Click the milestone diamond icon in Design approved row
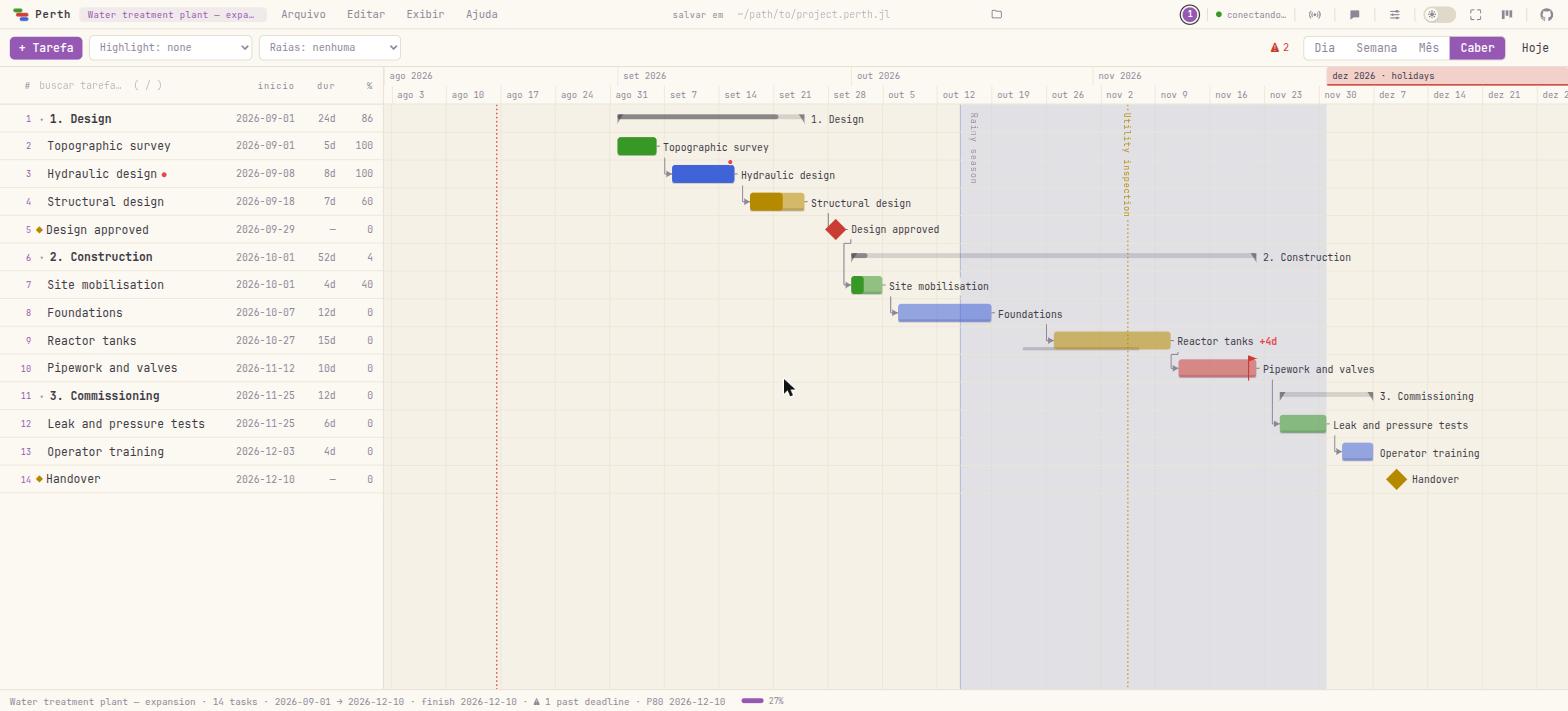Image resolution: width=1568 pixels, height=711 pixels. click(x=39, y=230)
